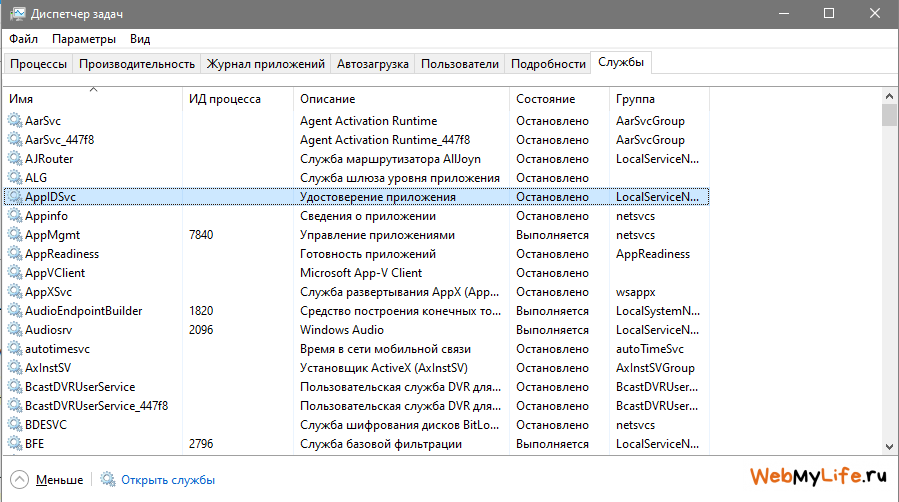This screenshot has width=899, height=502.
Task: Switch to the Производительность tab
Action: click(136, 64)
